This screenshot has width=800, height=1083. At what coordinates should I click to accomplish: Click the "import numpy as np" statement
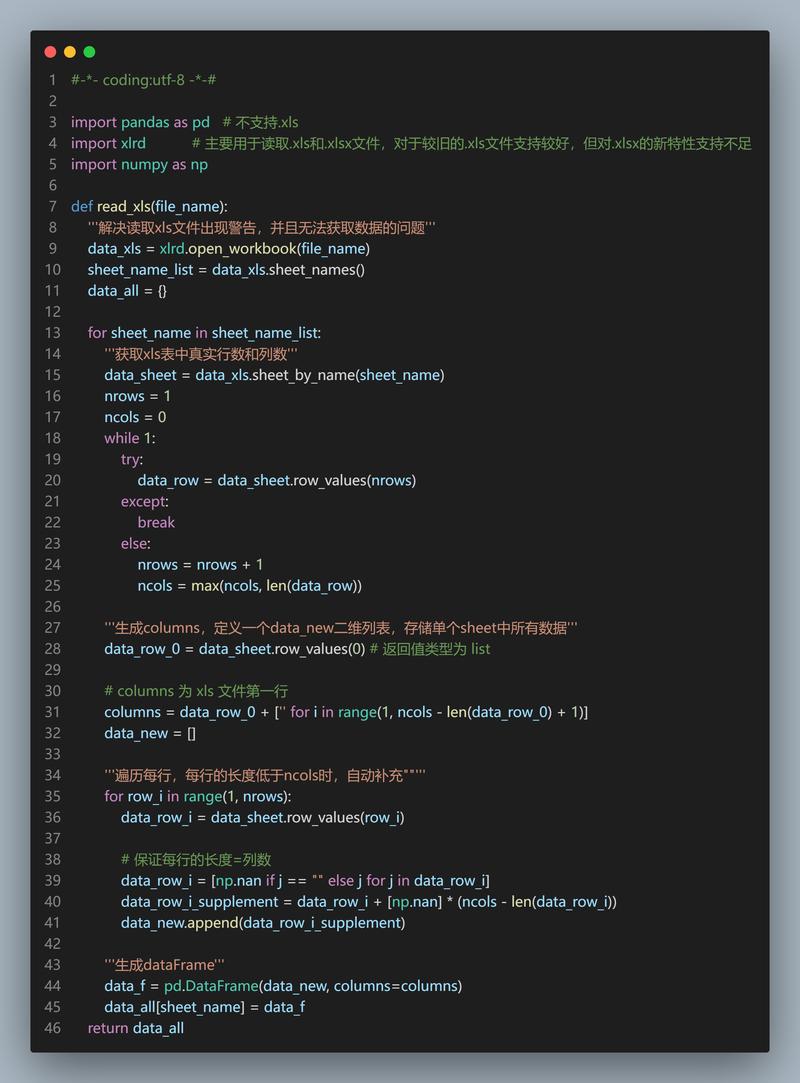pyautogui.click(x=139, y=164)
